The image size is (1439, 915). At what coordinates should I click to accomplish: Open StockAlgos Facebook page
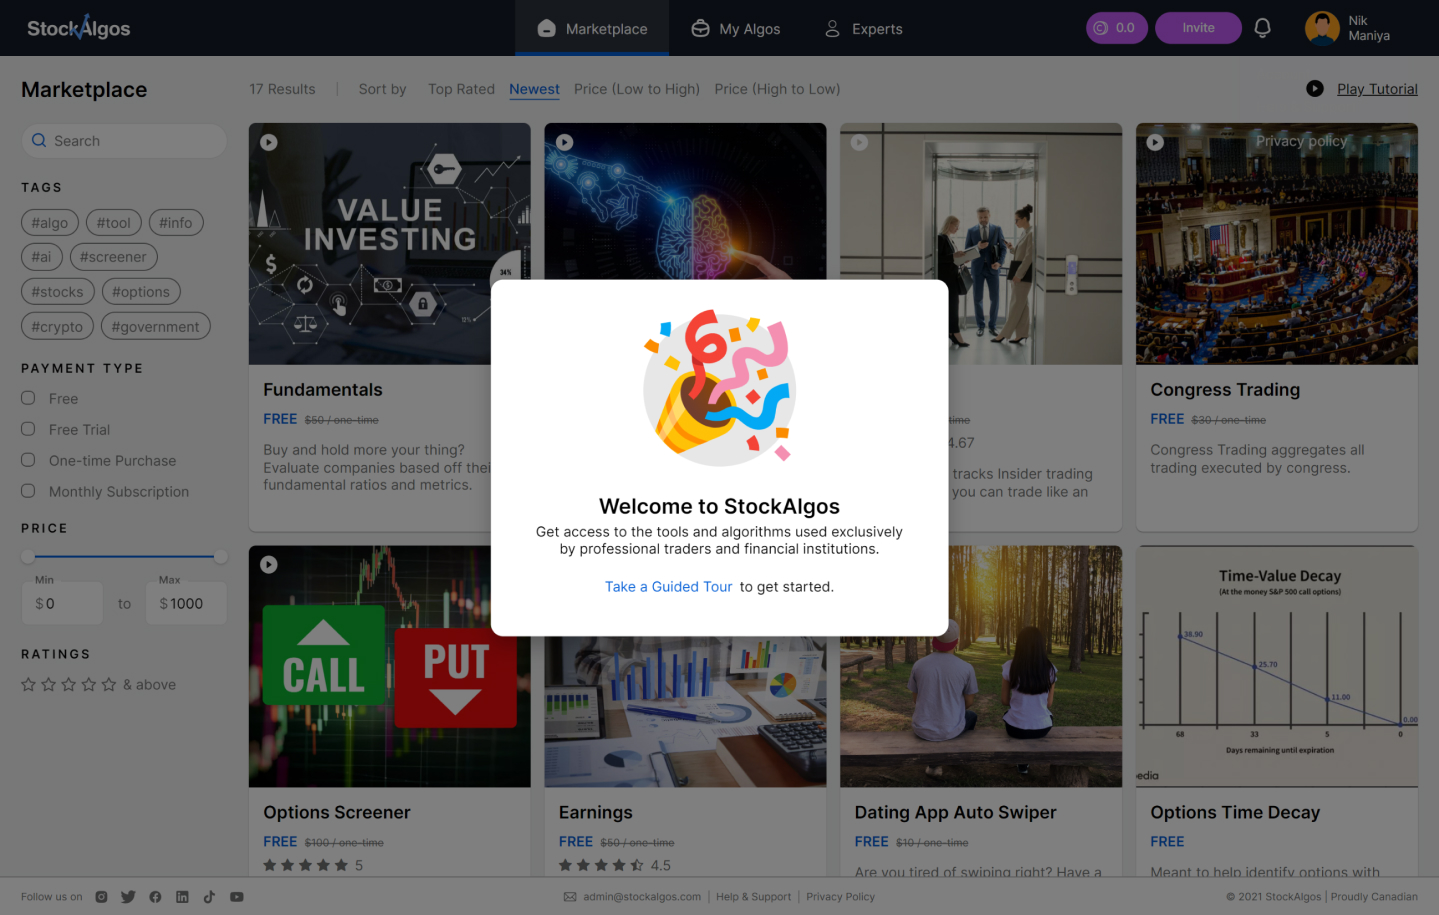[155, 897]
